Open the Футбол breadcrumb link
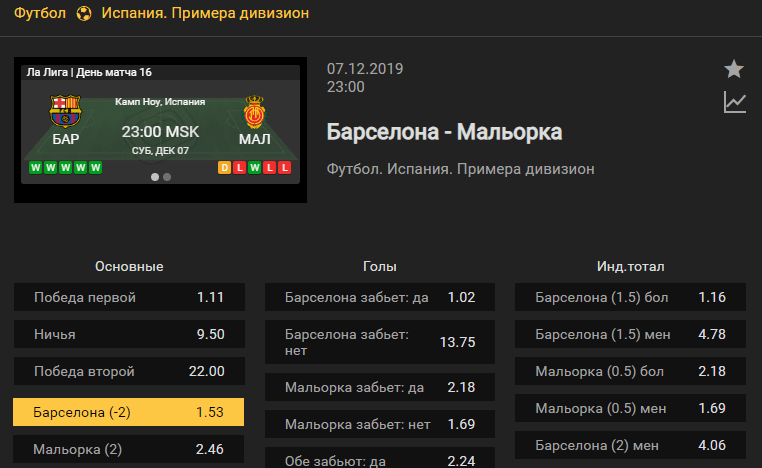This screenshot has height=468, width=762. pos(40,13)
